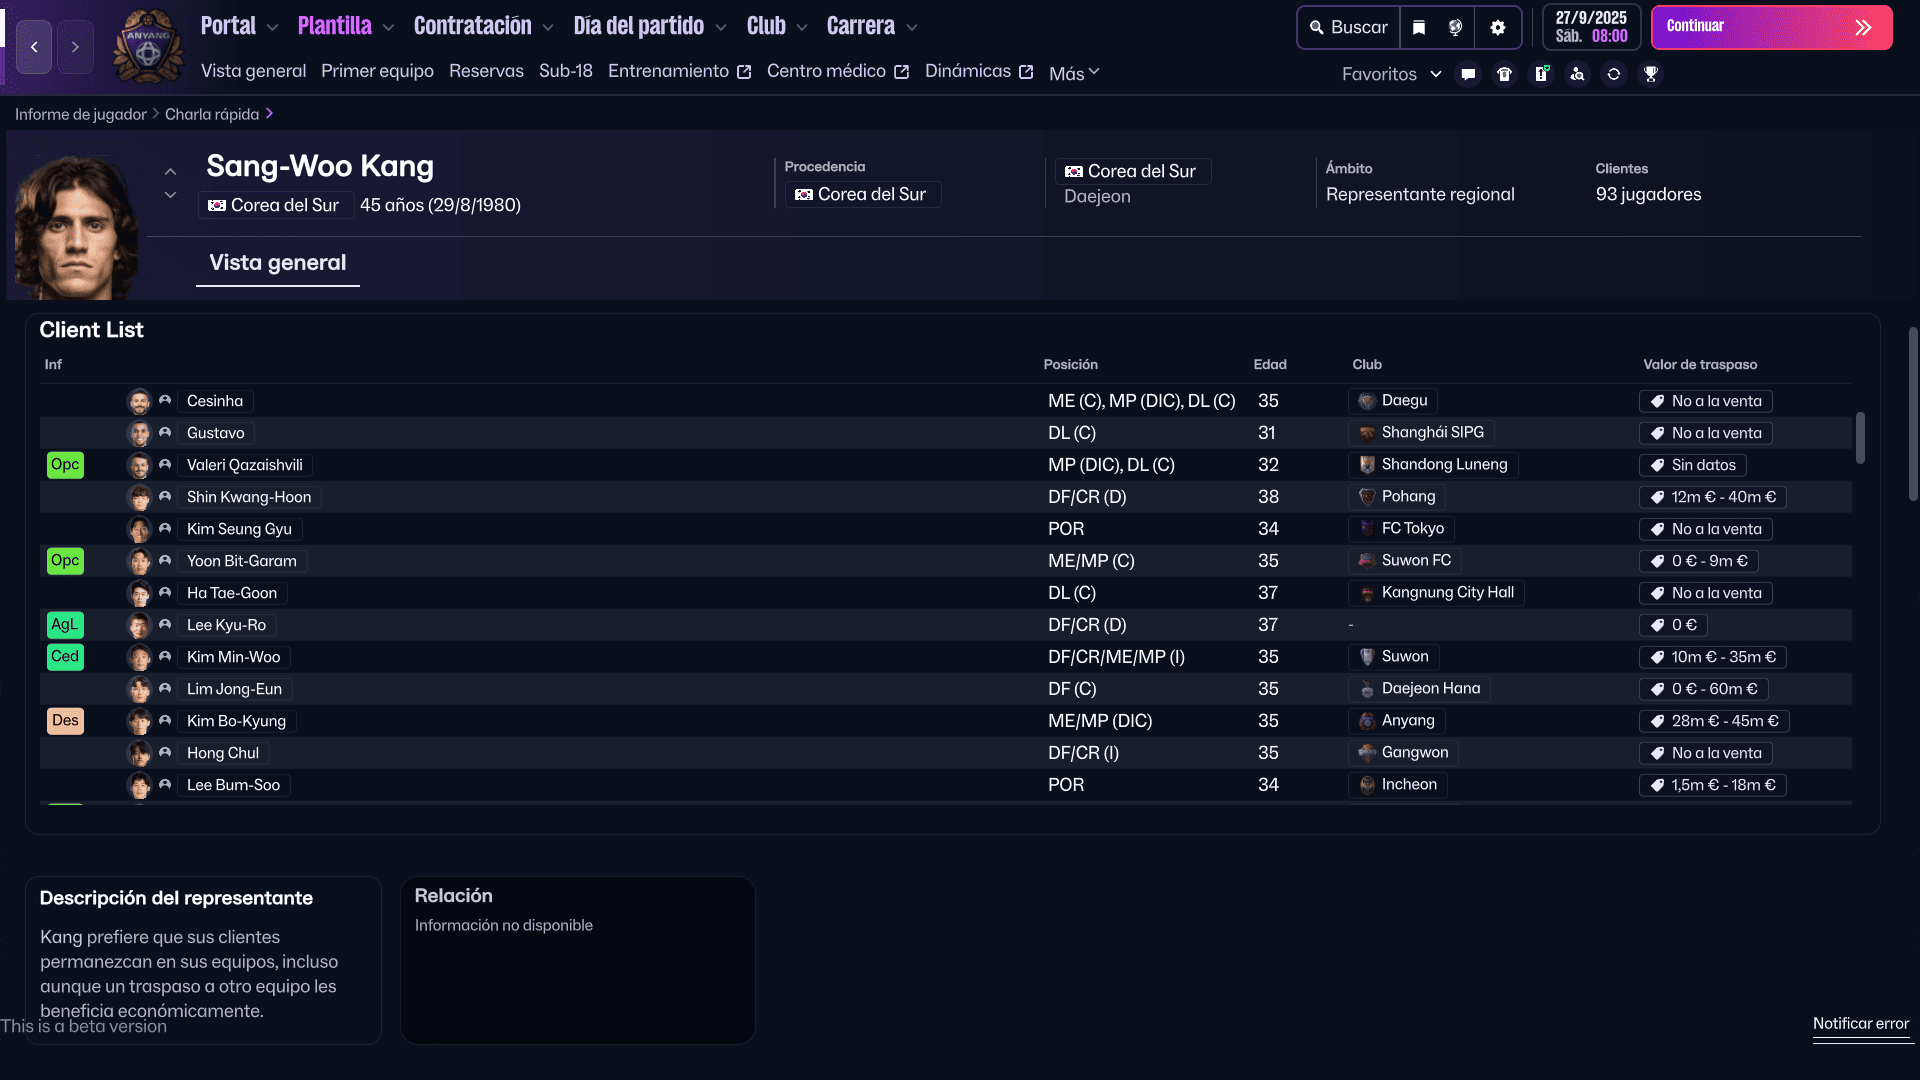Click the world globe icon

[1456, 28]
